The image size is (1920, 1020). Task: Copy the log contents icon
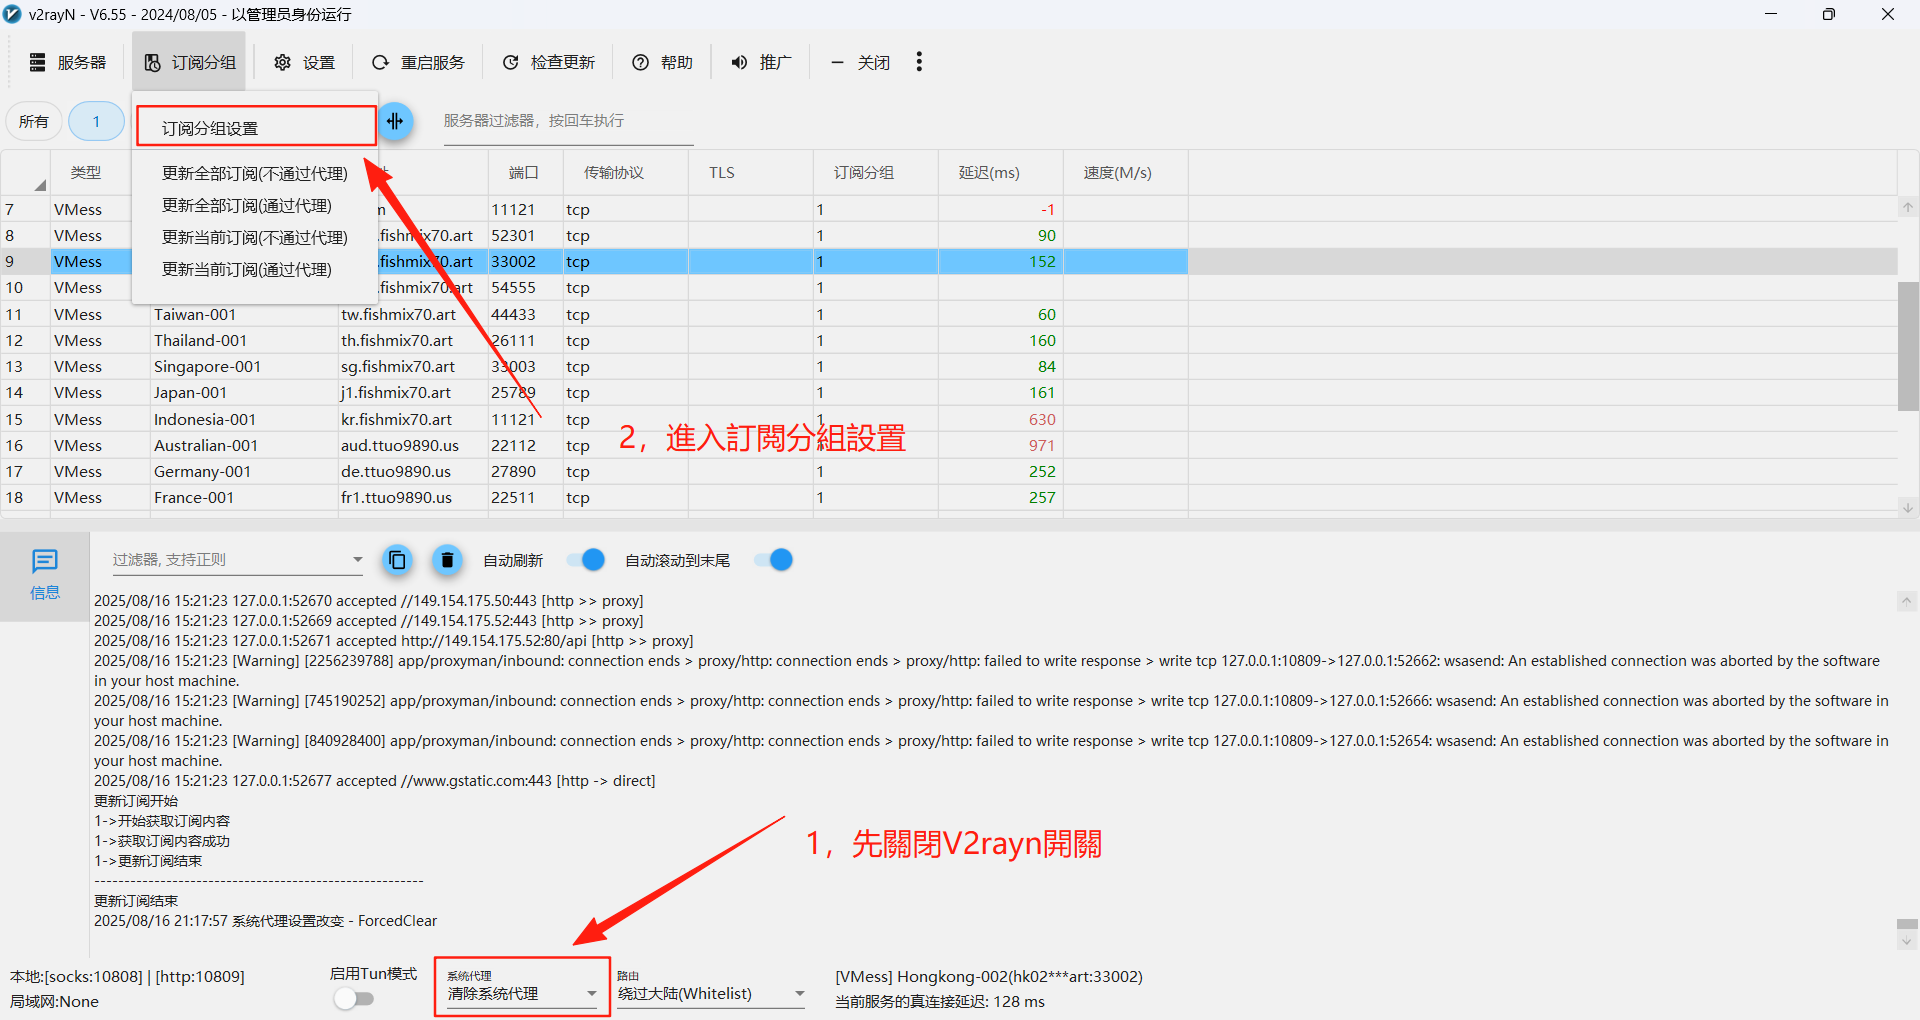click(397, 560)
